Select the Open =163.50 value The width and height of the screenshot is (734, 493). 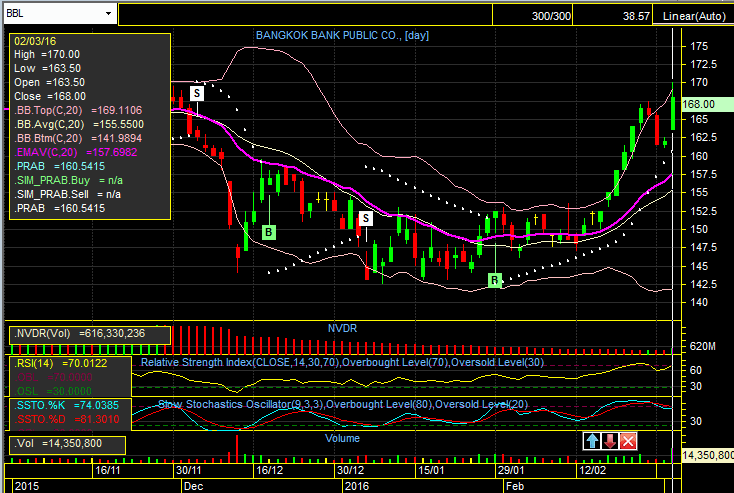pos(49,82)
